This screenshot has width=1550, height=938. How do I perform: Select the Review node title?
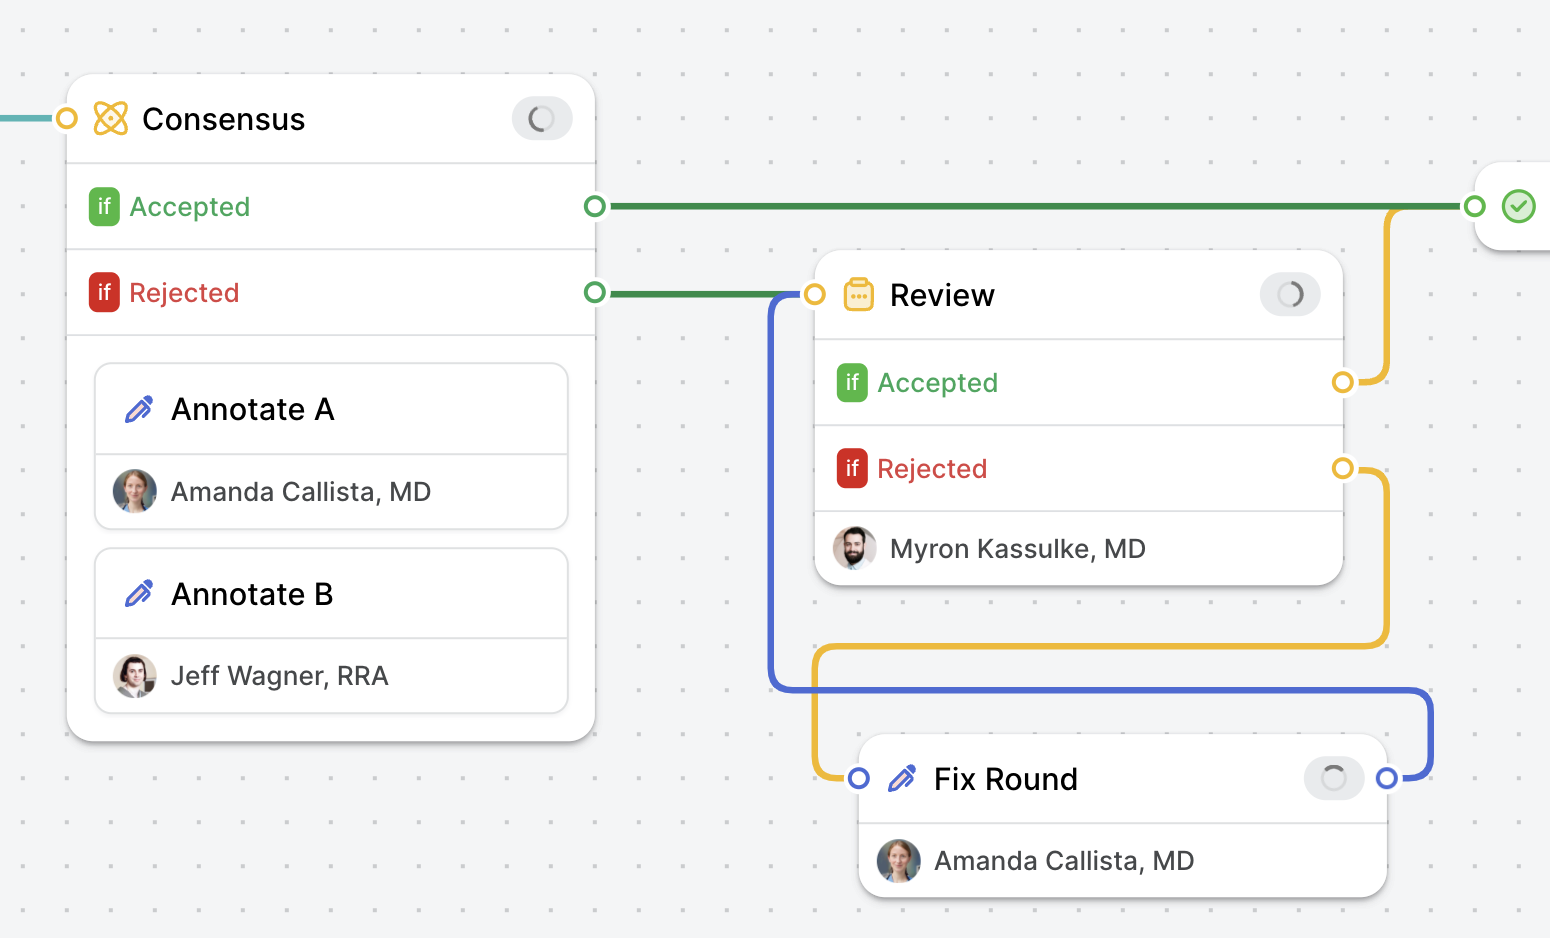tap(942, 294)
